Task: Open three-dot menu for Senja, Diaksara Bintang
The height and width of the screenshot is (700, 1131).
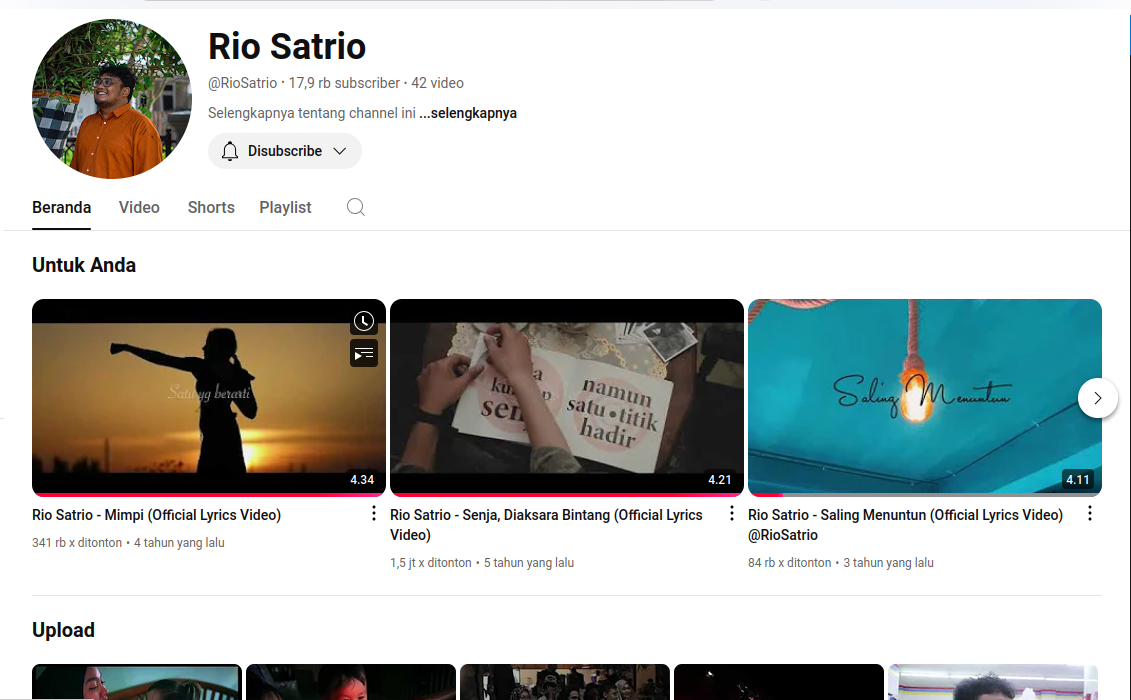Action: 731,513
